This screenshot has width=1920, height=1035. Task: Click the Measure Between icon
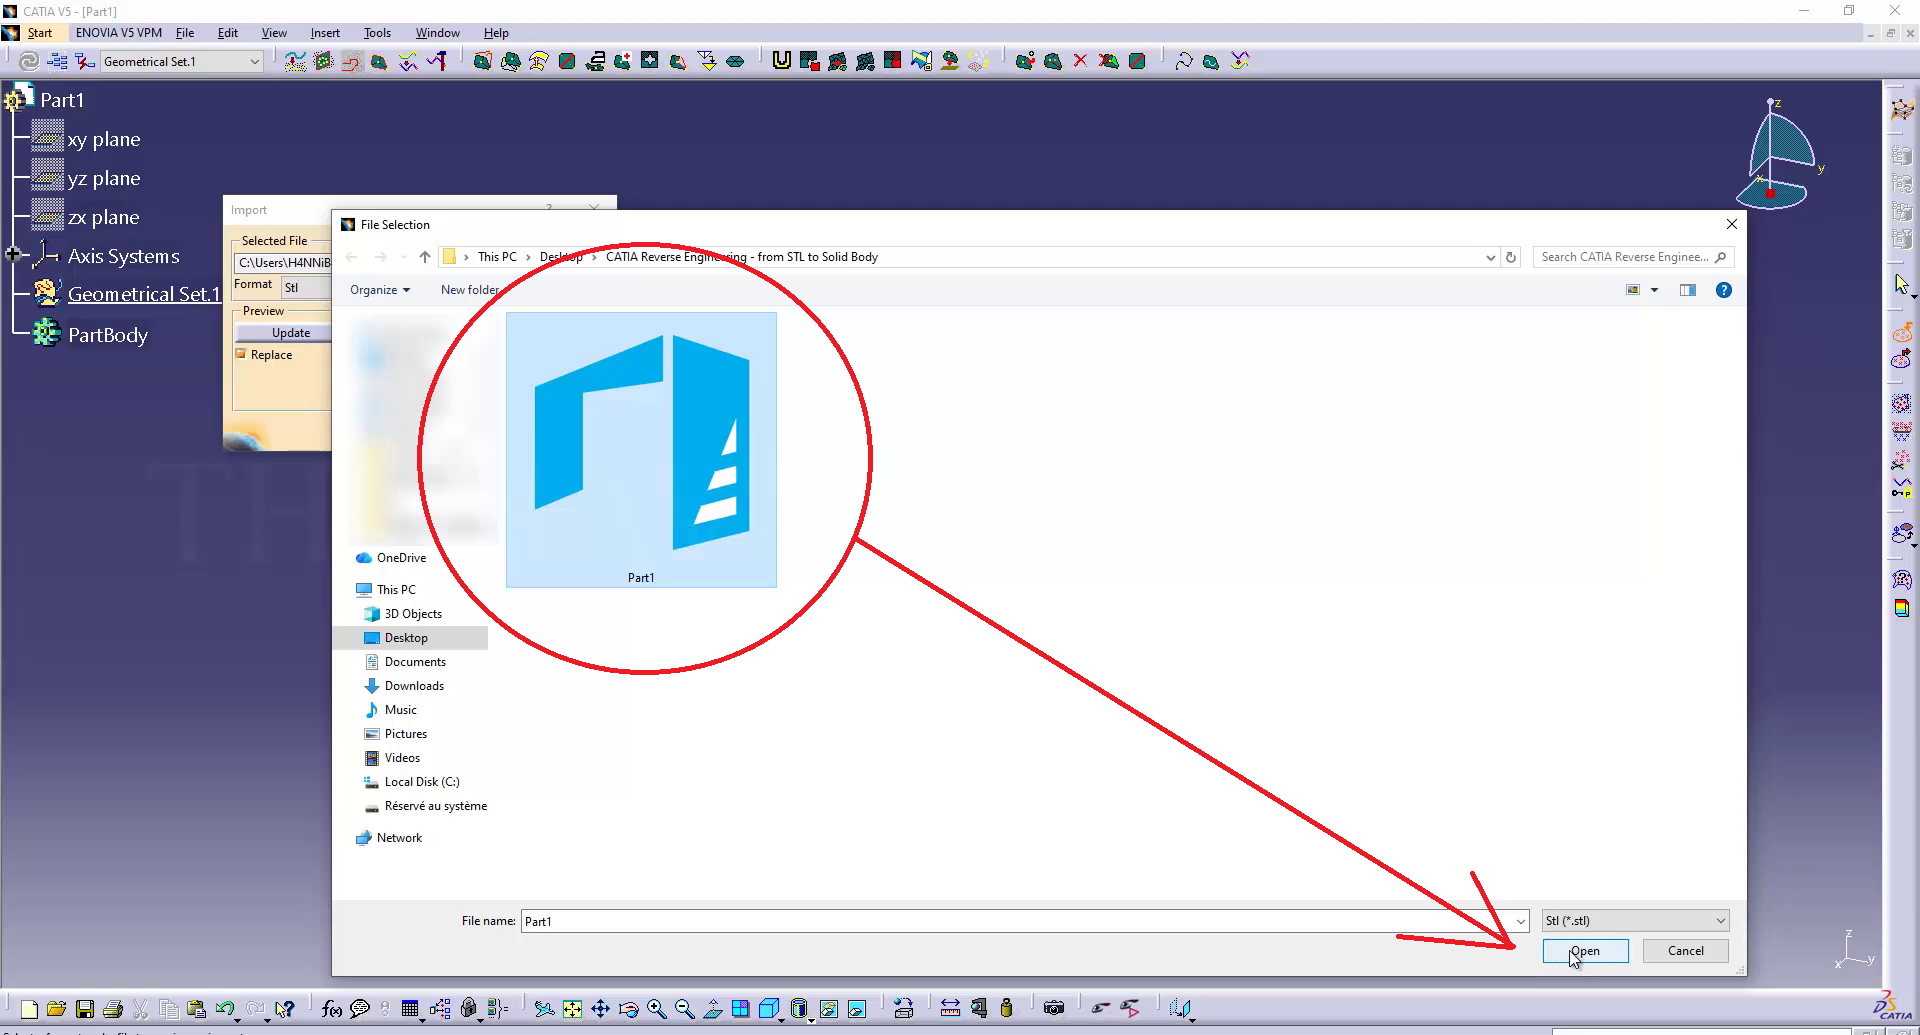(x=950, y=1008)
